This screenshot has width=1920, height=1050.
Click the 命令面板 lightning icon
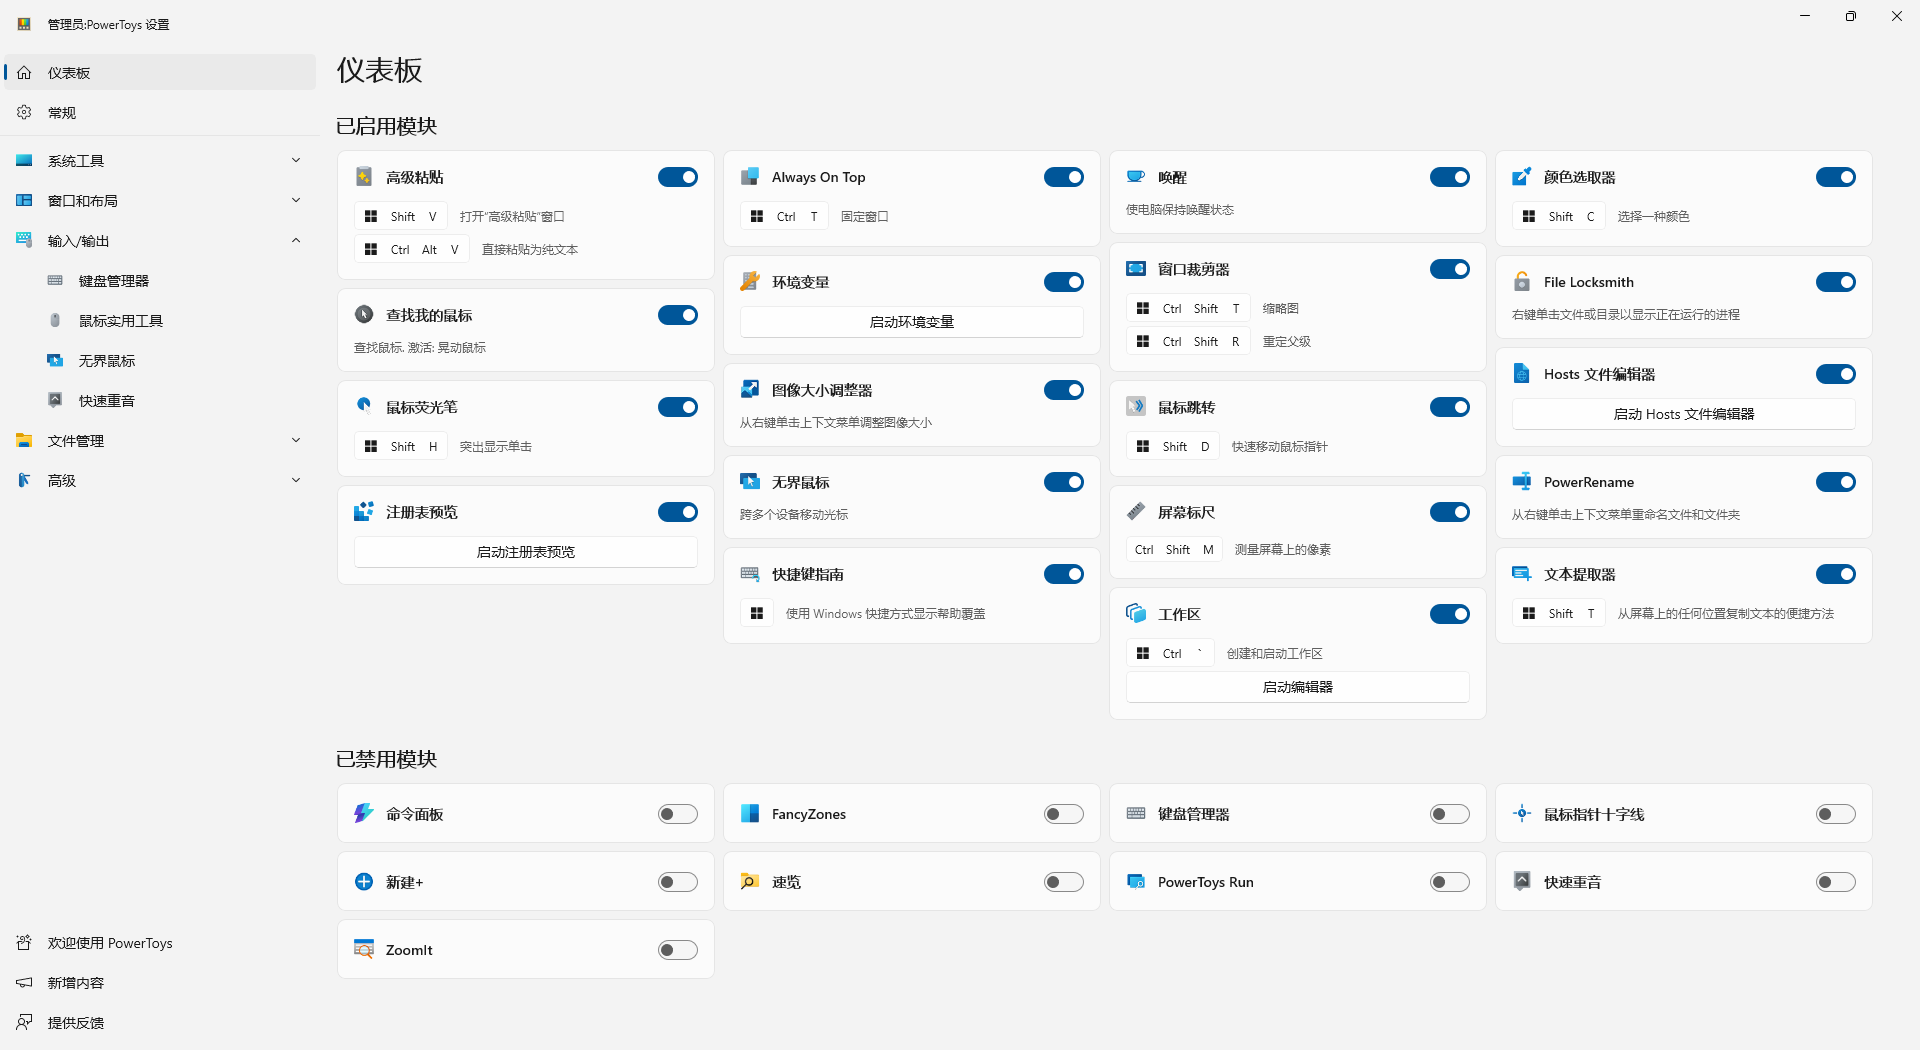(x=364, y=814)
